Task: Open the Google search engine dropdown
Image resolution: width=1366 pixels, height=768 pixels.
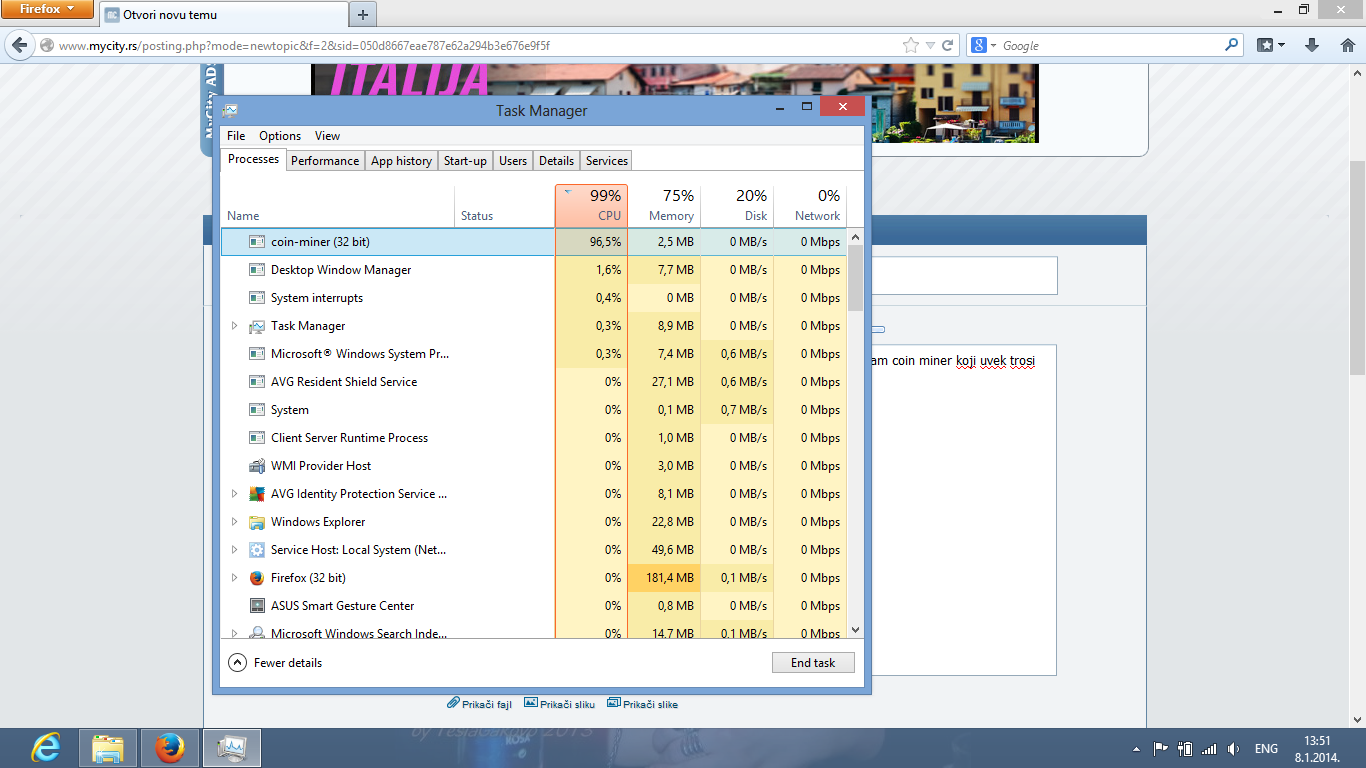Action: 982,45
